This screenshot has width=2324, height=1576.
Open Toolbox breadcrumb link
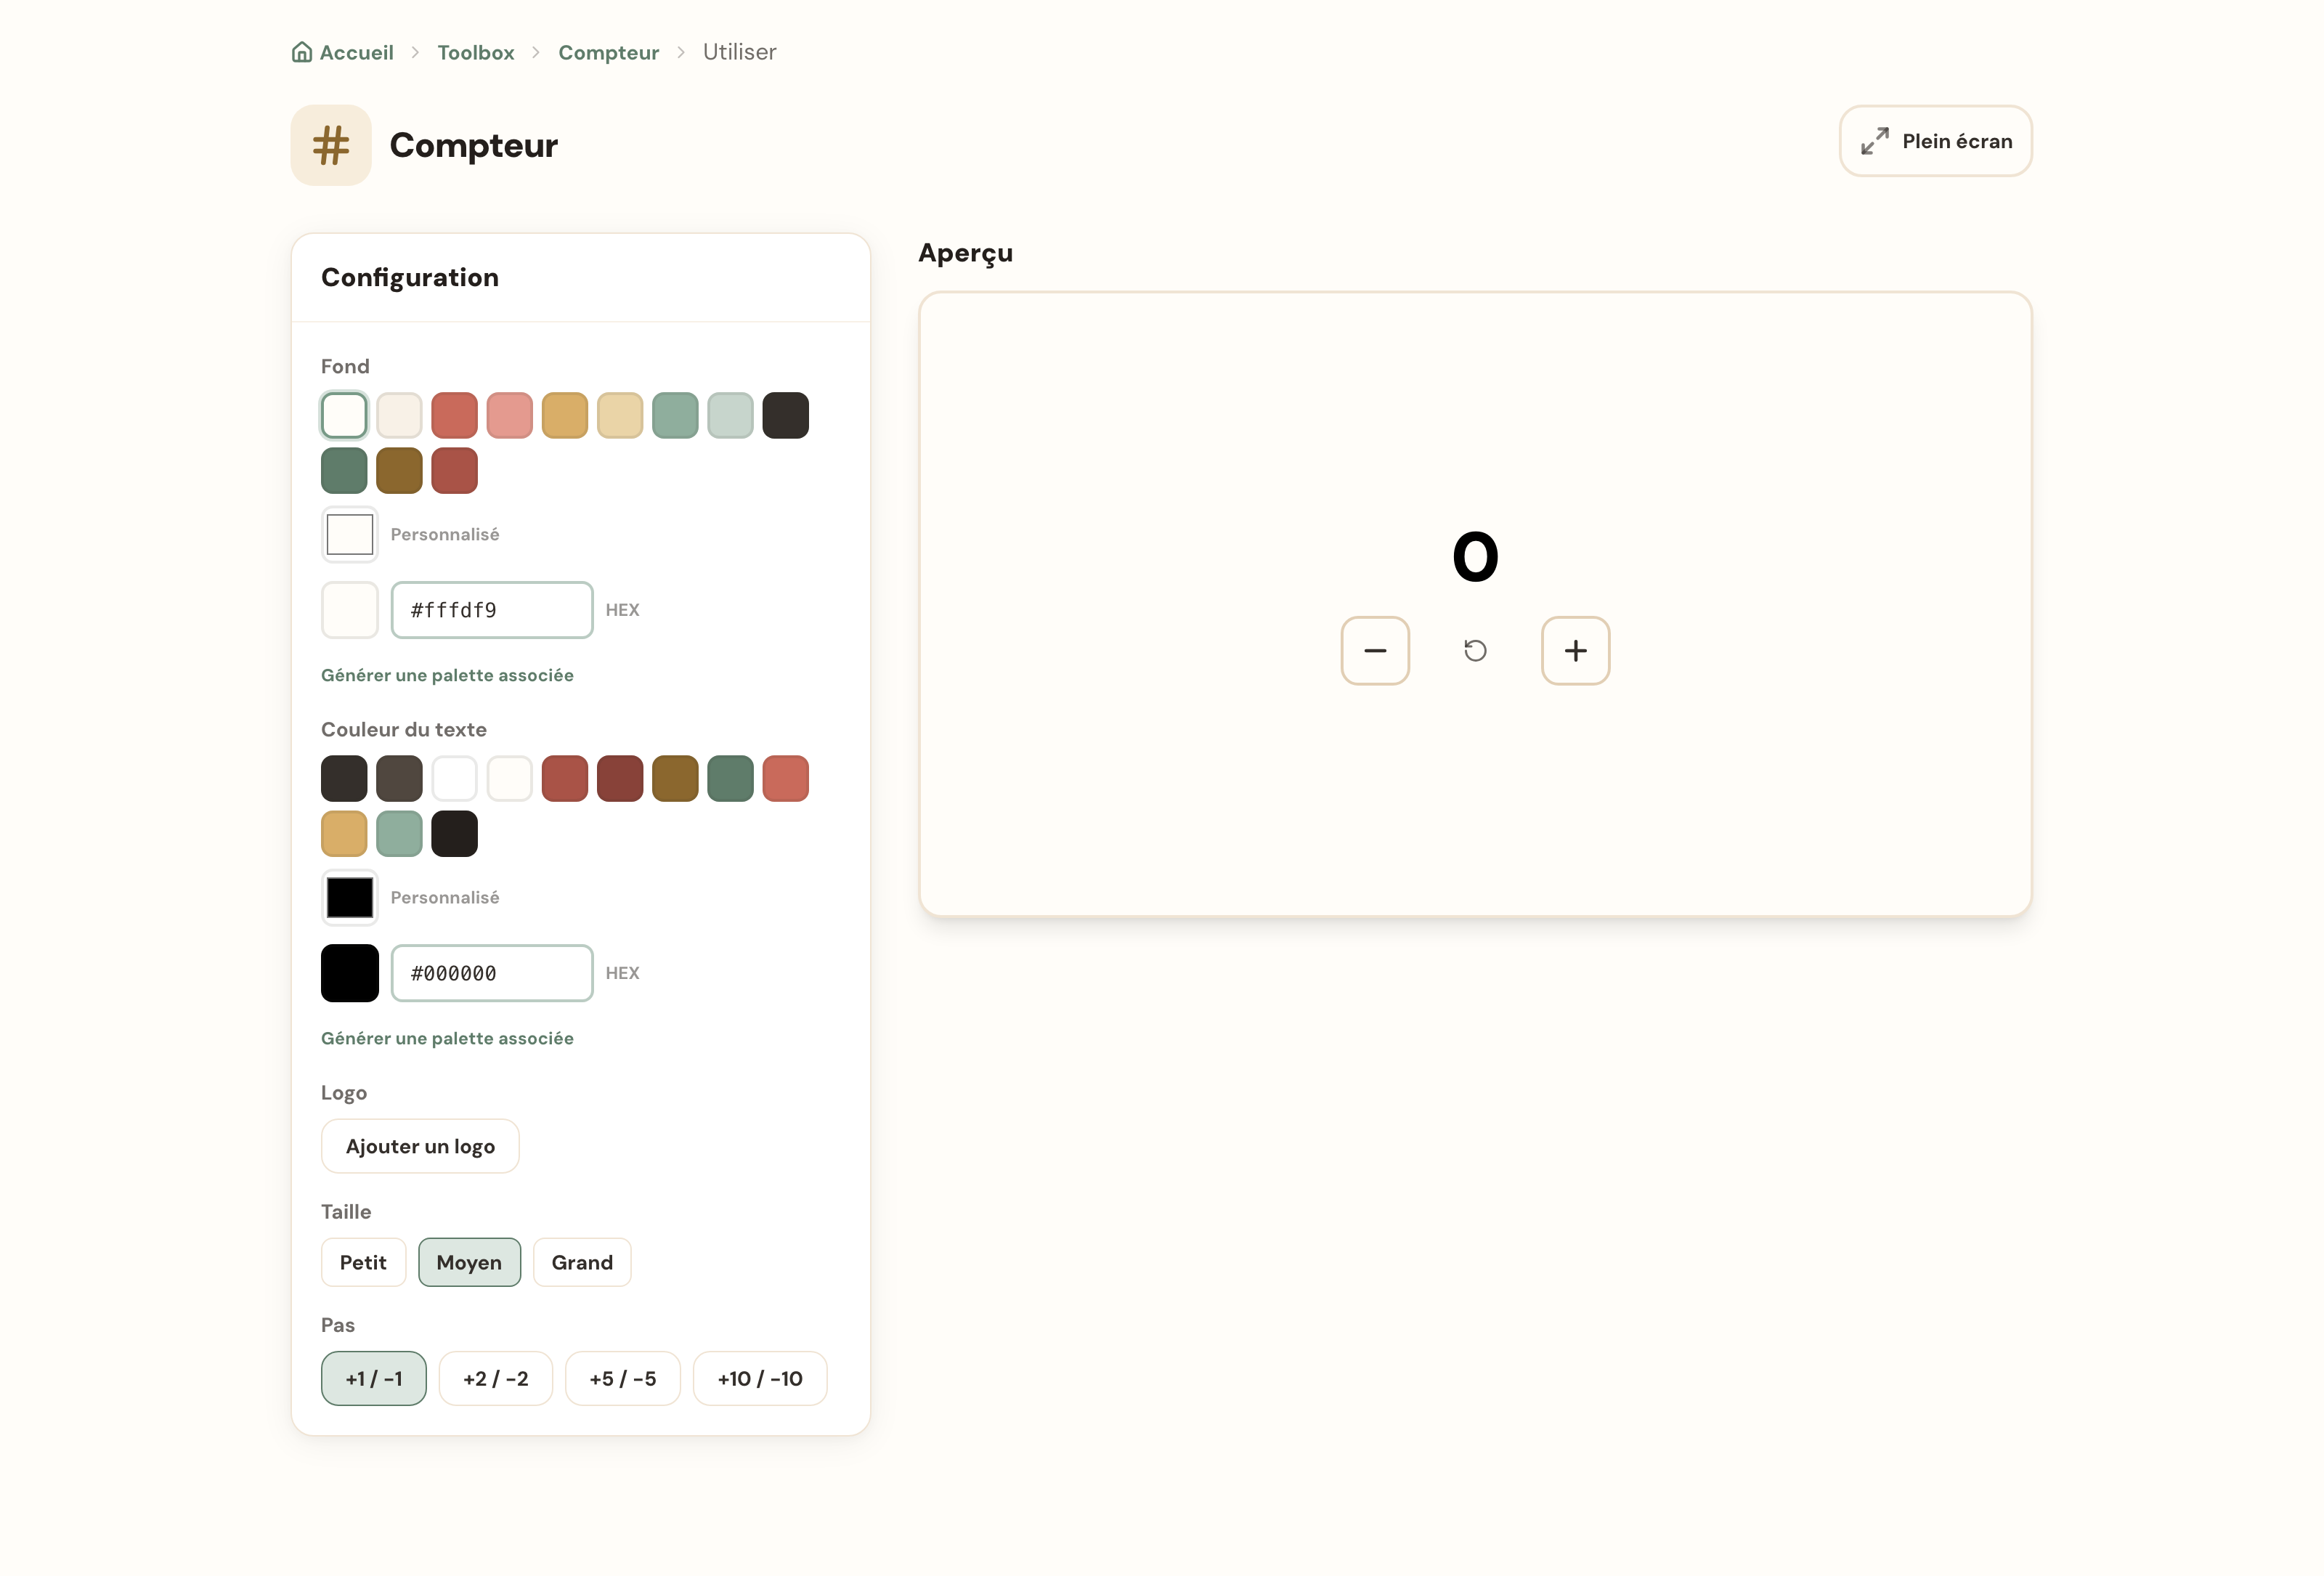[476, 52]
